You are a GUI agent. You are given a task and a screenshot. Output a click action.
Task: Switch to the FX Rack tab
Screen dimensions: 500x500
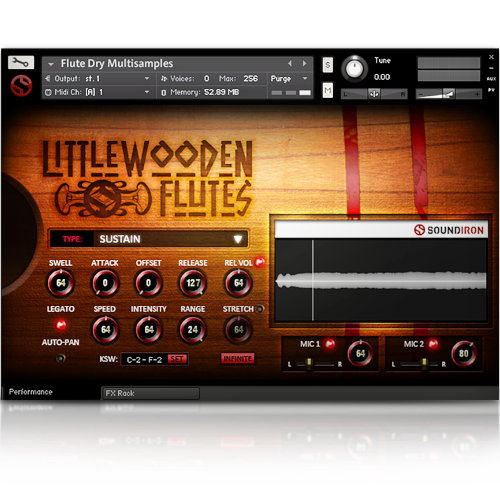point(151,393)
